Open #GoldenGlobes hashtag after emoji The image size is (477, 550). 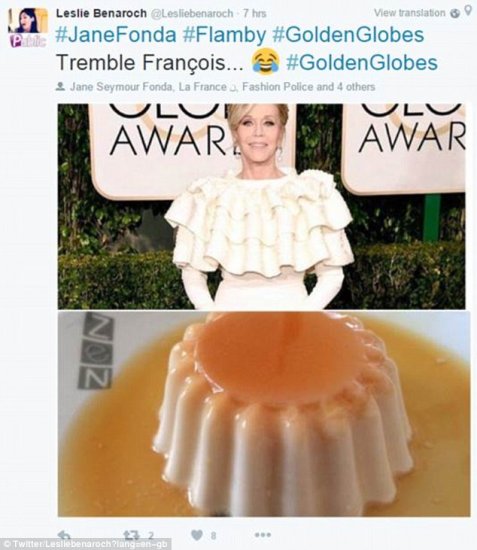coord(362,63)
